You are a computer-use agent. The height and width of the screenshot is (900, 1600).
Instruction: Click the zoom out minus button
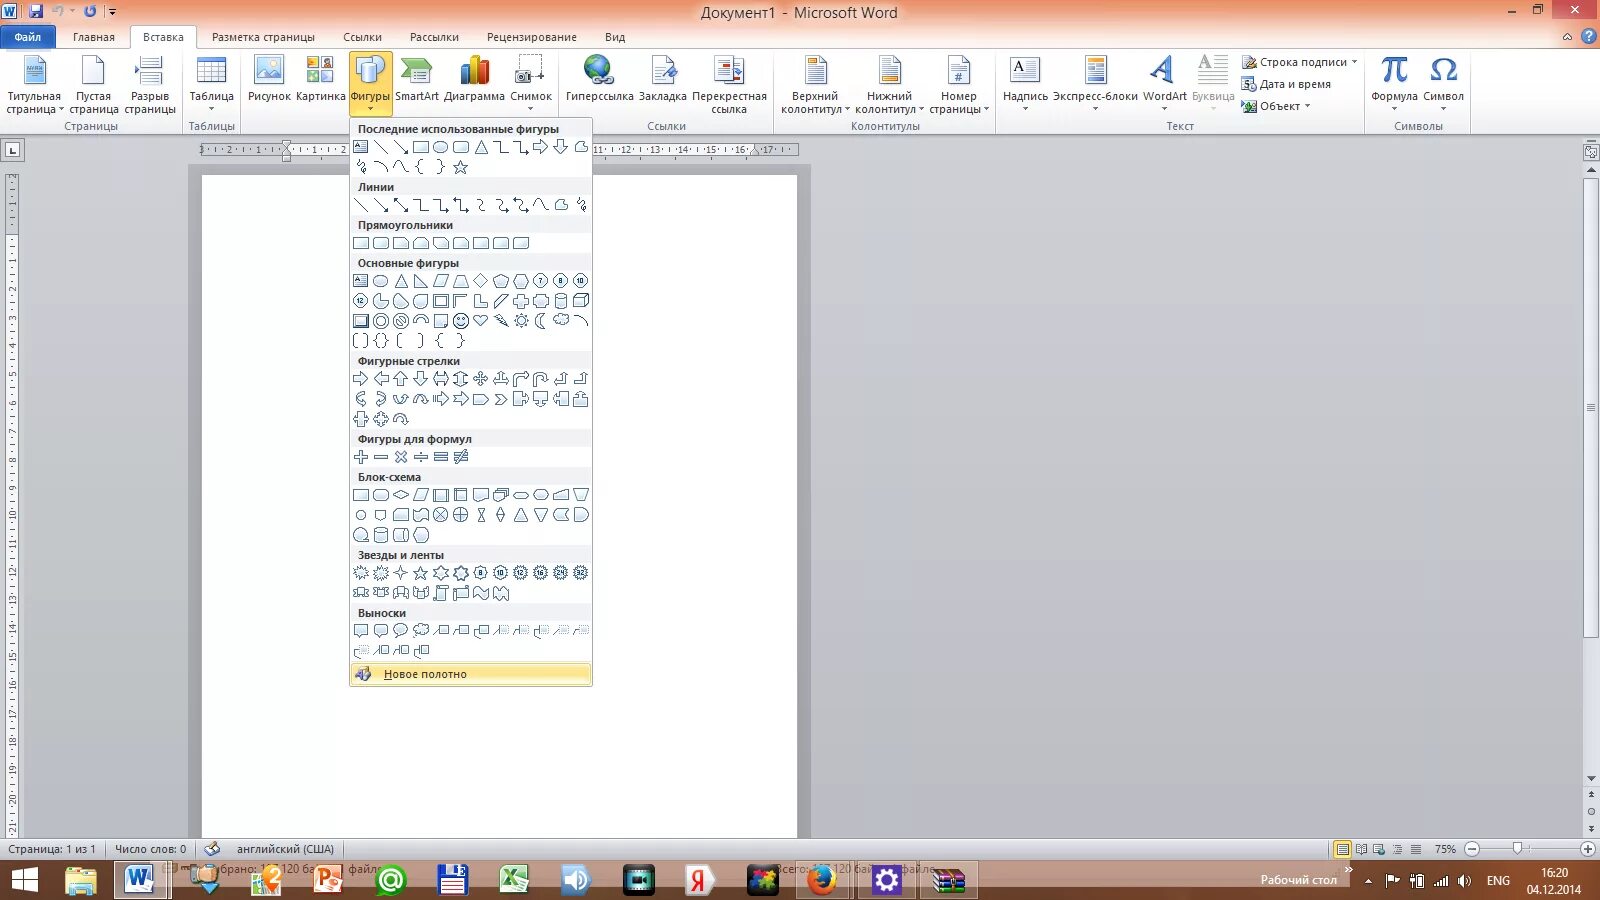click(x=1472, y=849)
